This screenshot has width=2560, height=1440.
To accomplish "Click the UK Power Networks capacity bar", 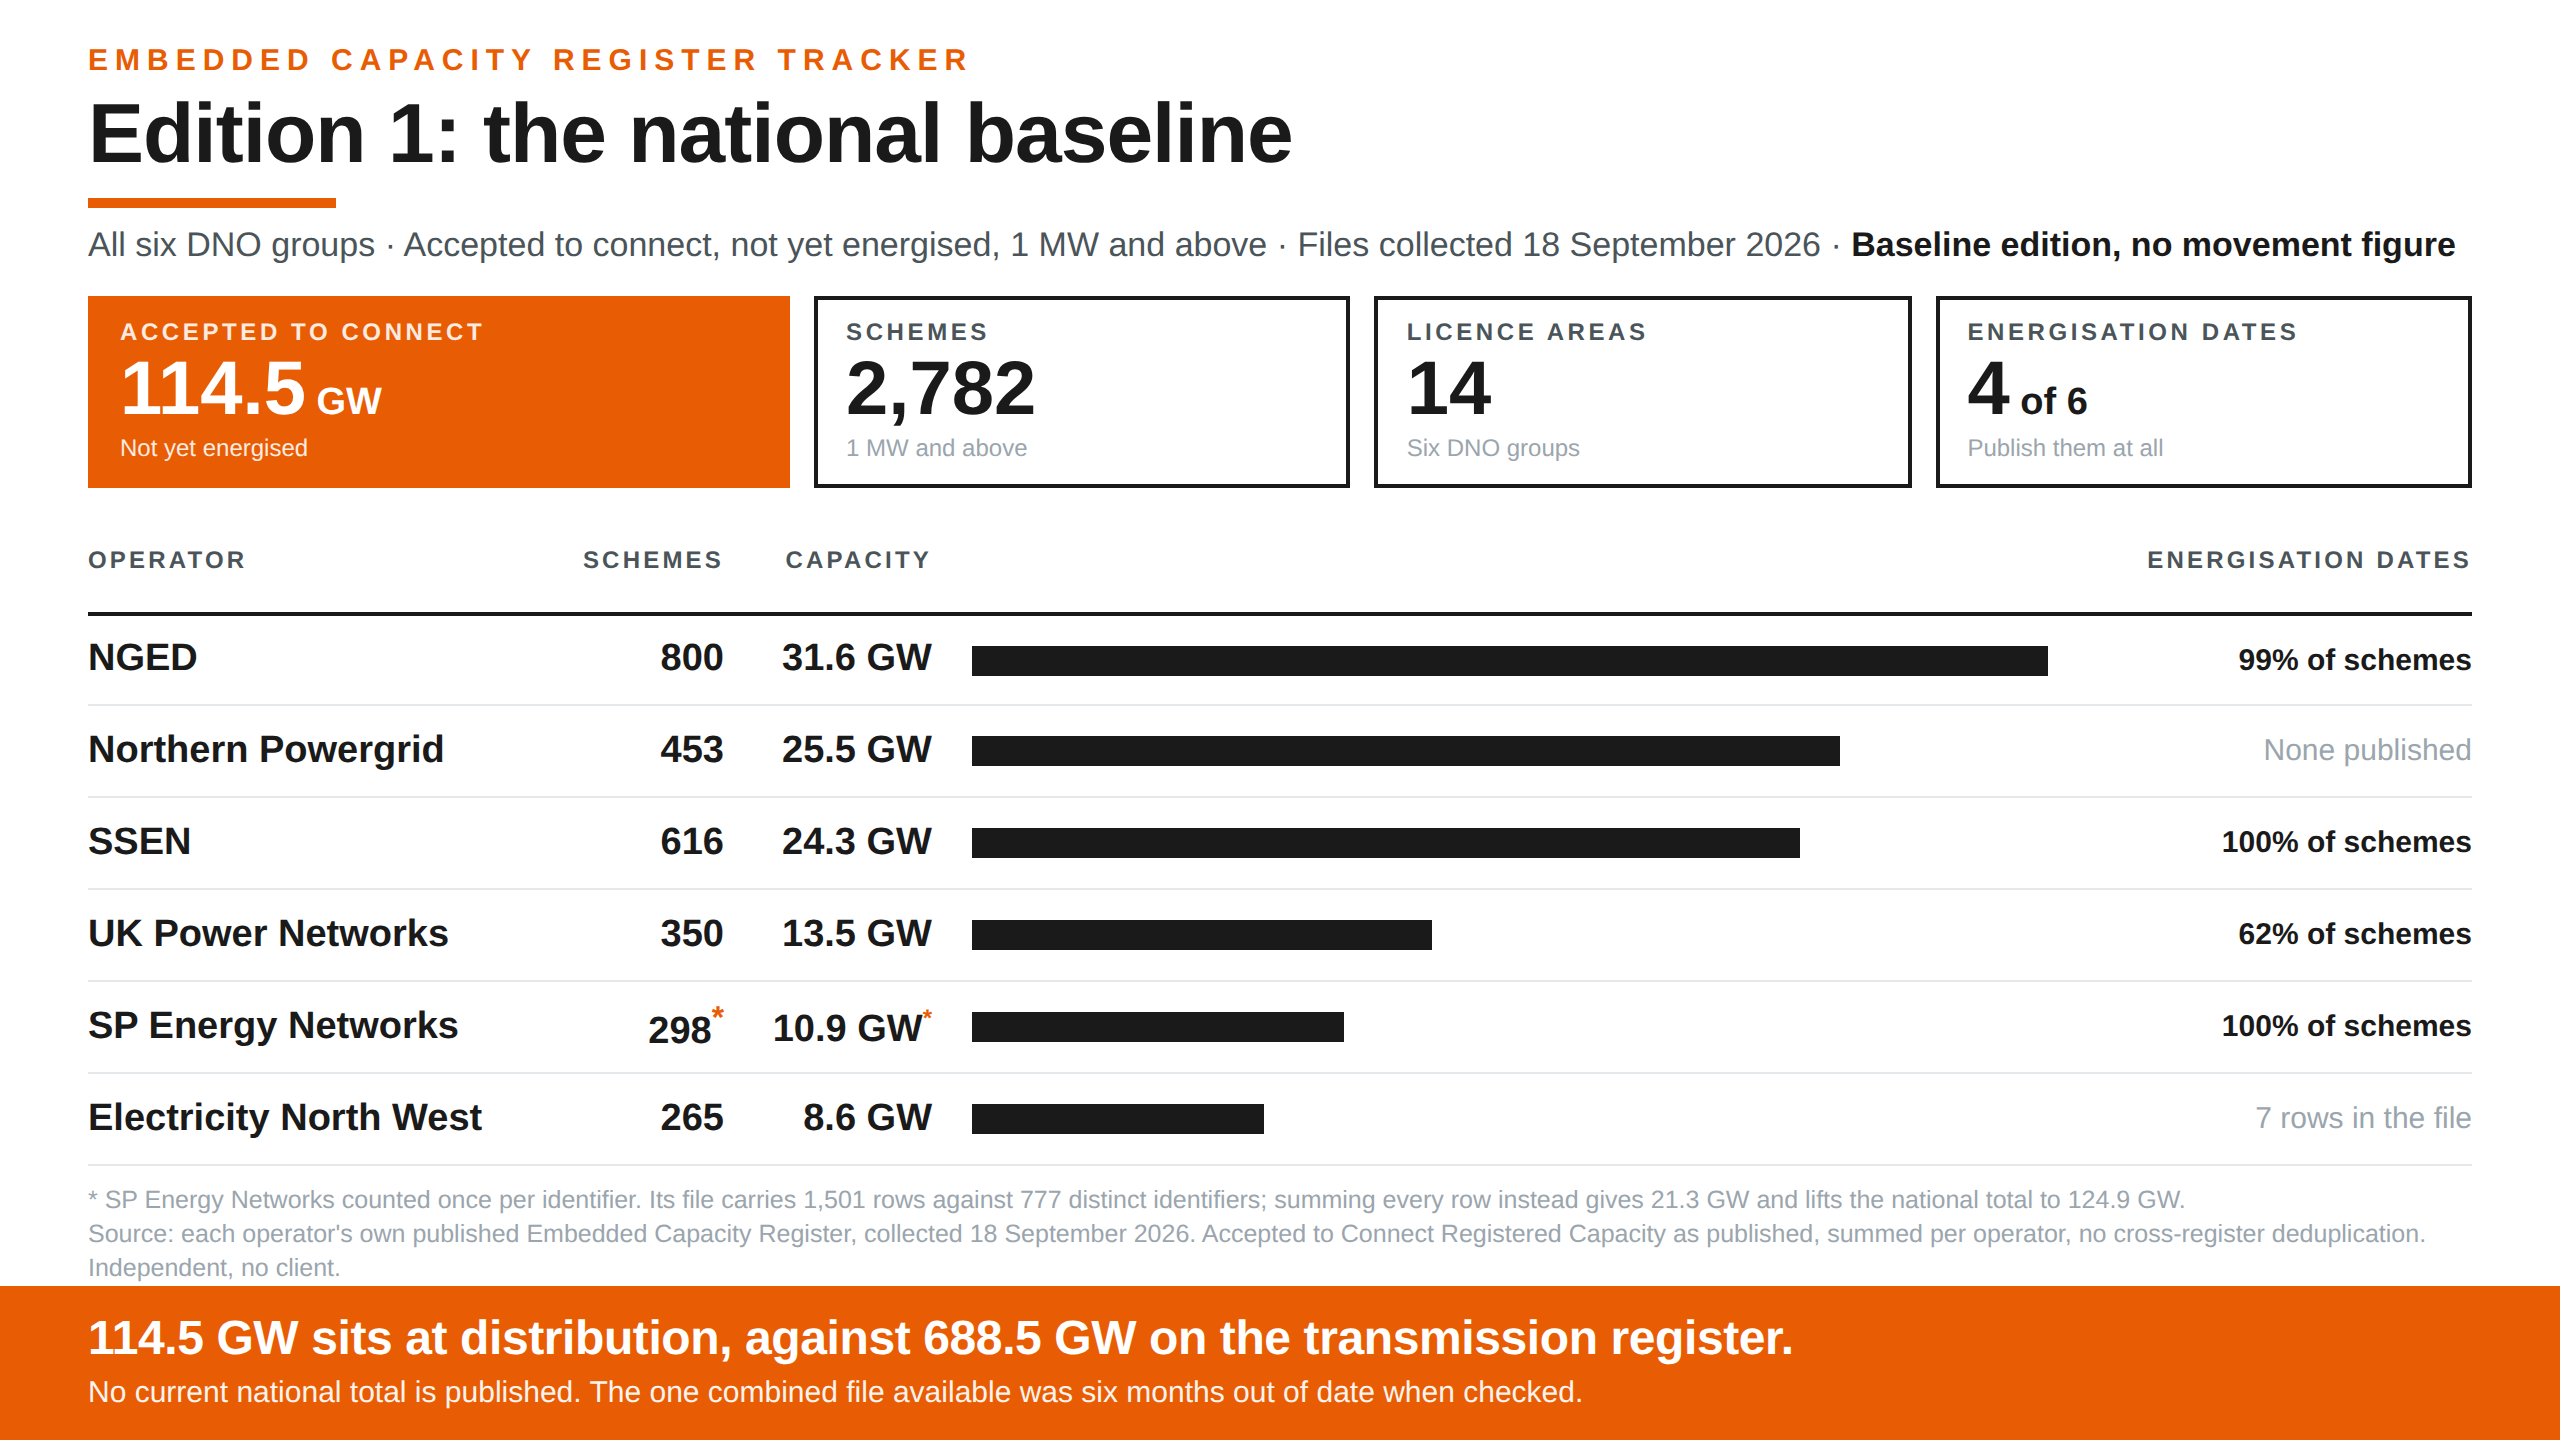I will click(x=1202, y=935).
